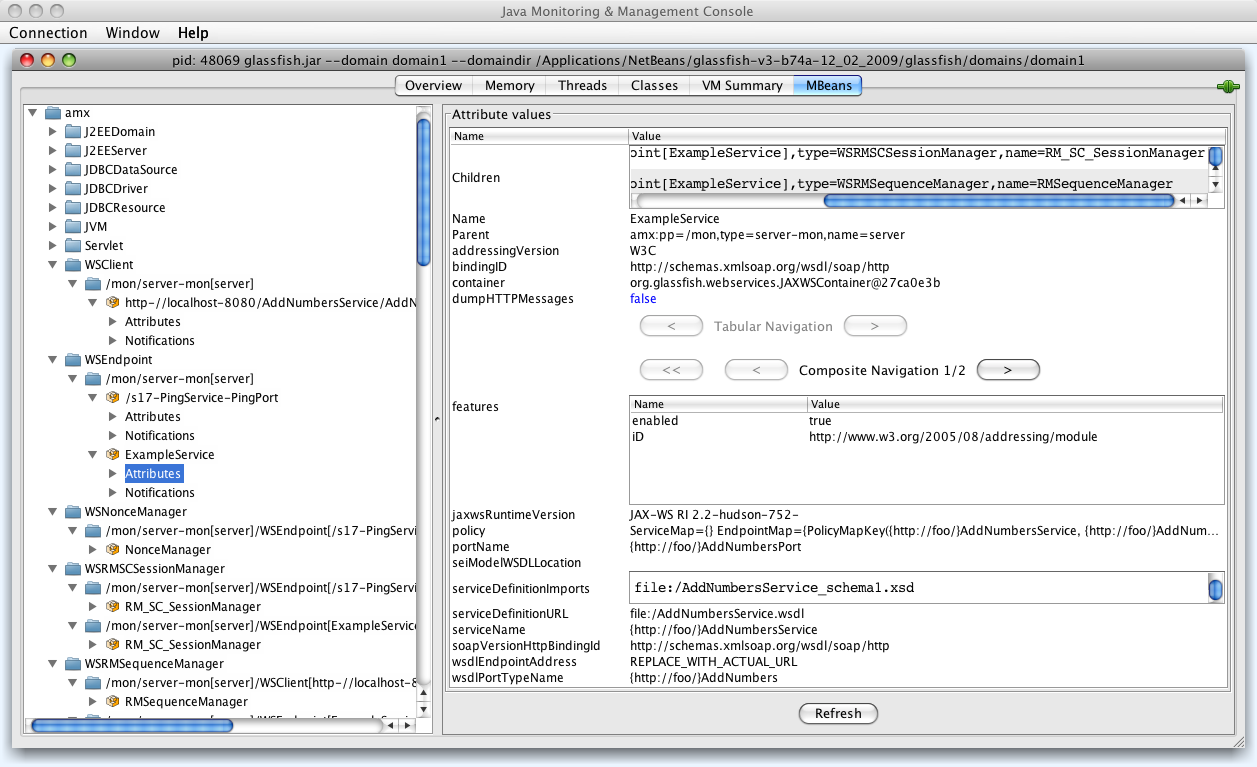This screenshot has height=767, width=1257.
Task: Expand Notifications under ExampleService
Action: [113, 493]
